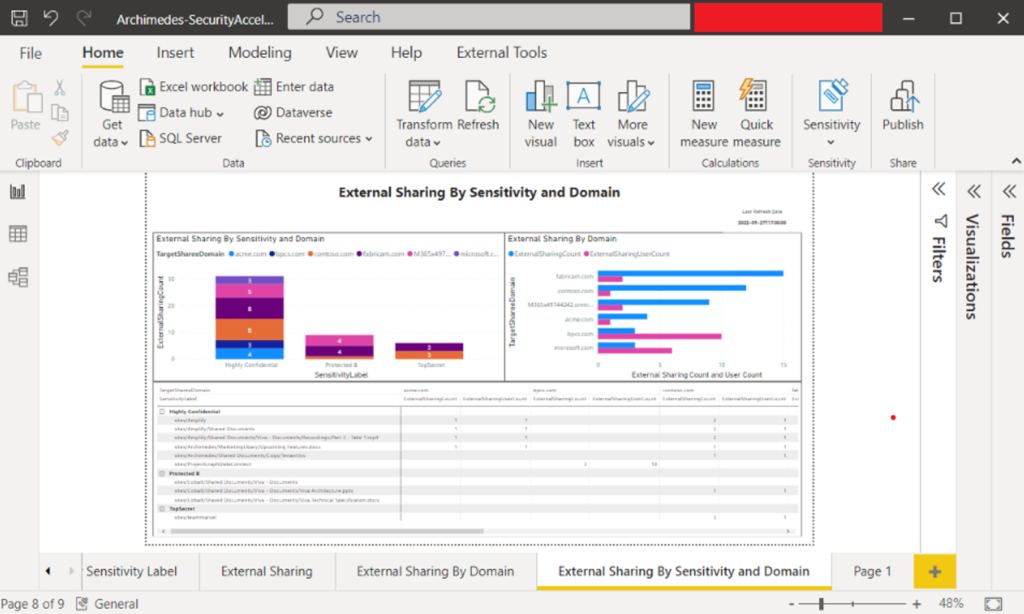Click the General sensitivity label in status bar
Viewport: 1024px width, 614px height.
click(107, 604)
